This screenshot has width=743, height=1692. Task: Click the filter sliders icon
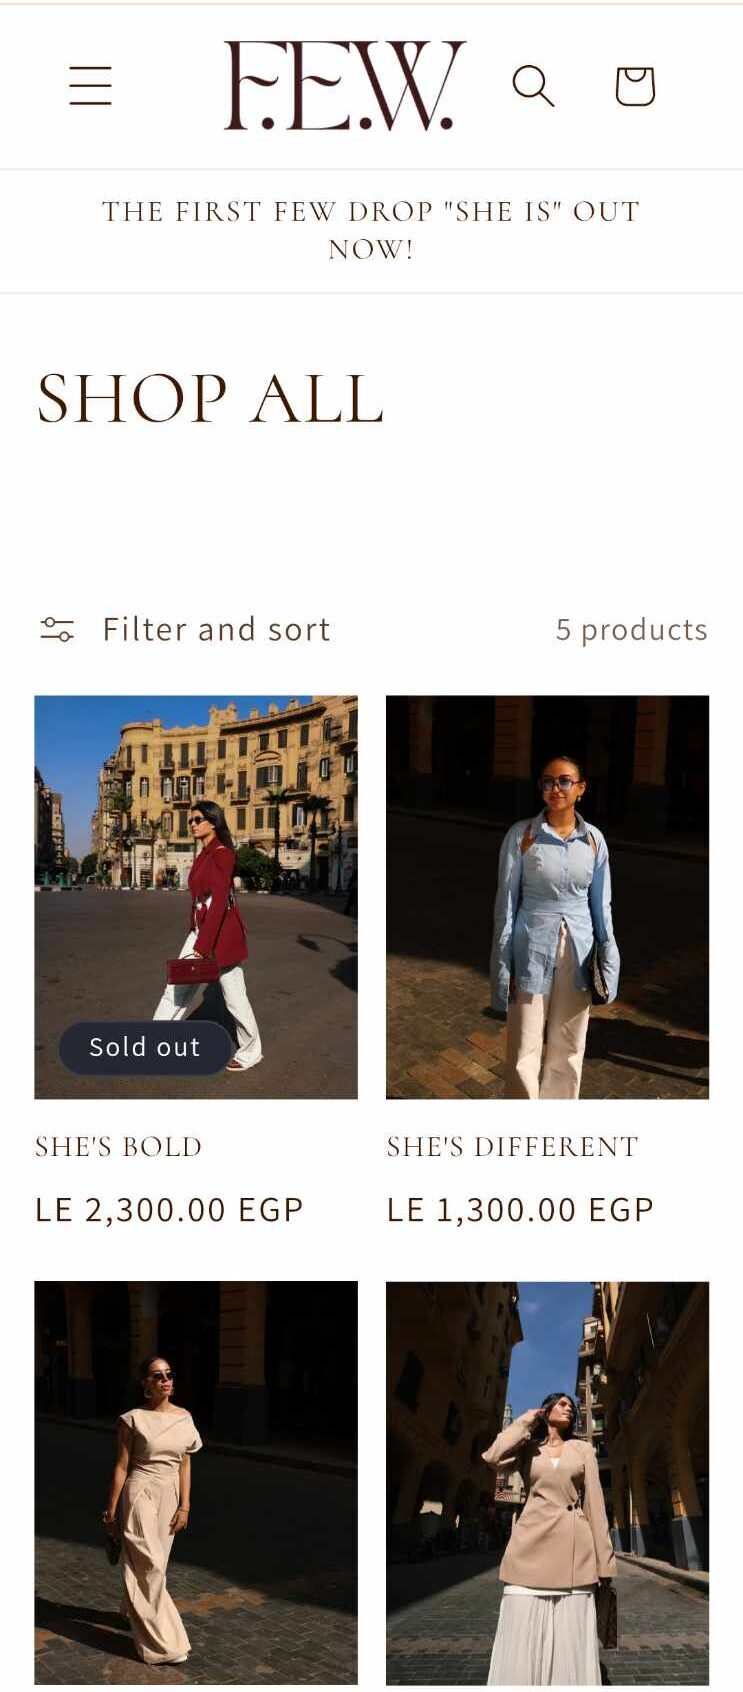(x=57, y=629)
